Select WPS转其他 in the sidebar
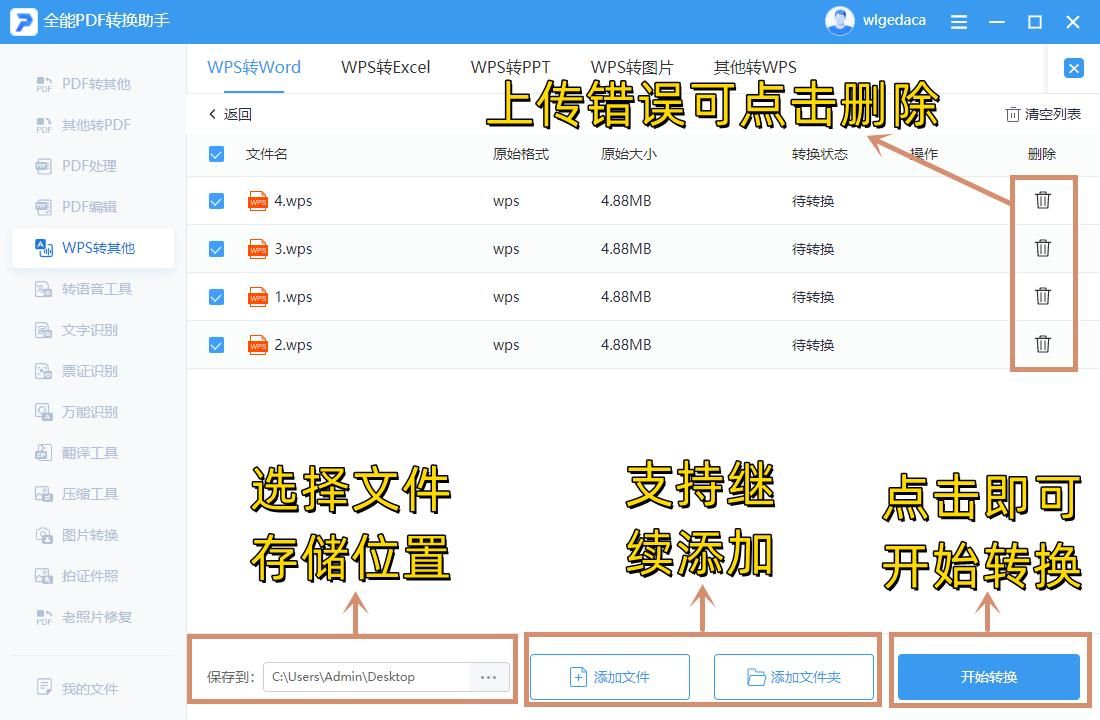This screenshot has width=1100, height=720. click(x=93, y=248)
